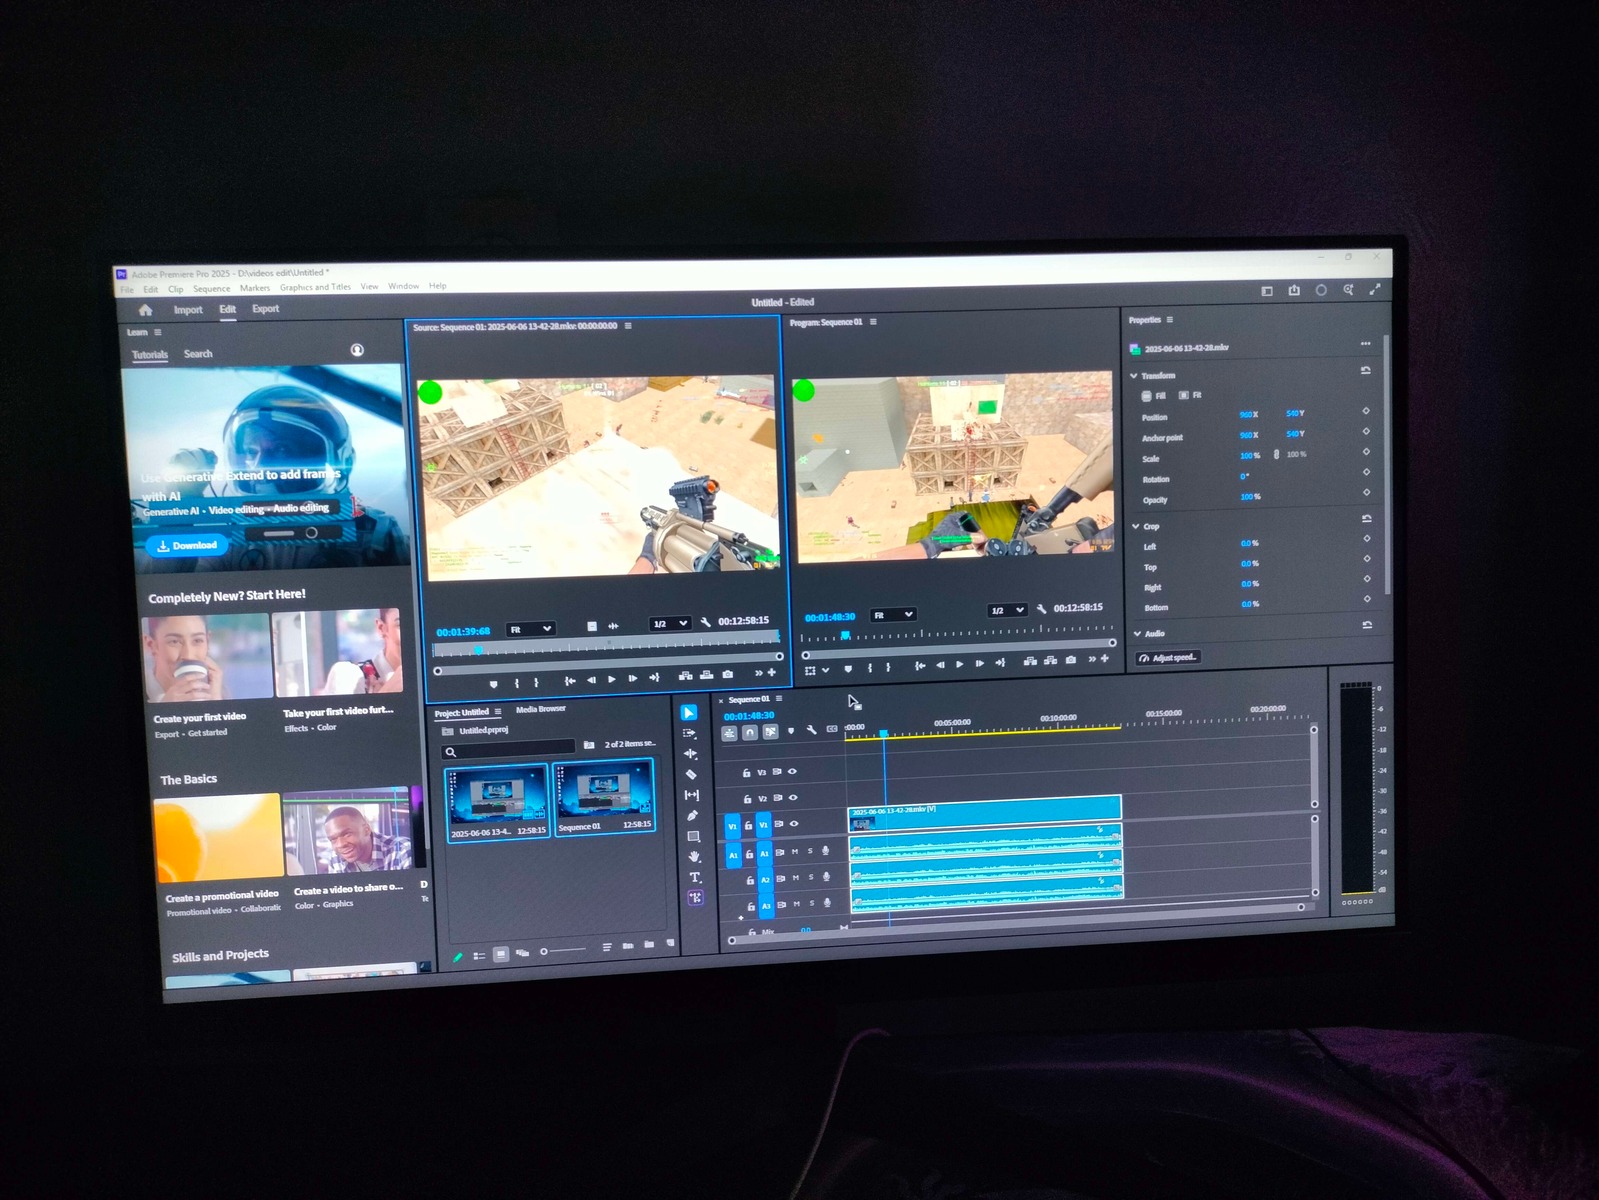Select the Type tool

click(695, 877)
